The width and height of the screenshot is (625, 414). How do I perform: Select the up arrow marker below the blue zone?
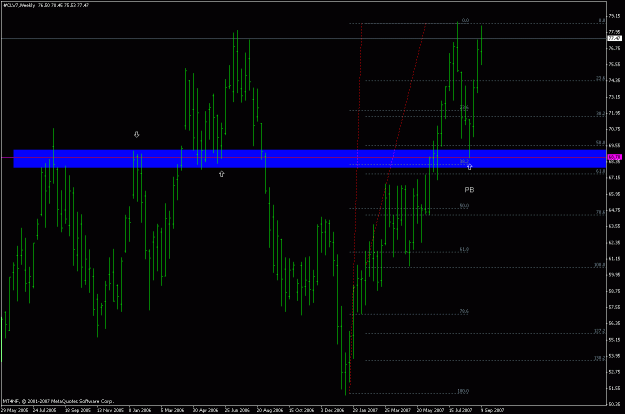point(222,174)
